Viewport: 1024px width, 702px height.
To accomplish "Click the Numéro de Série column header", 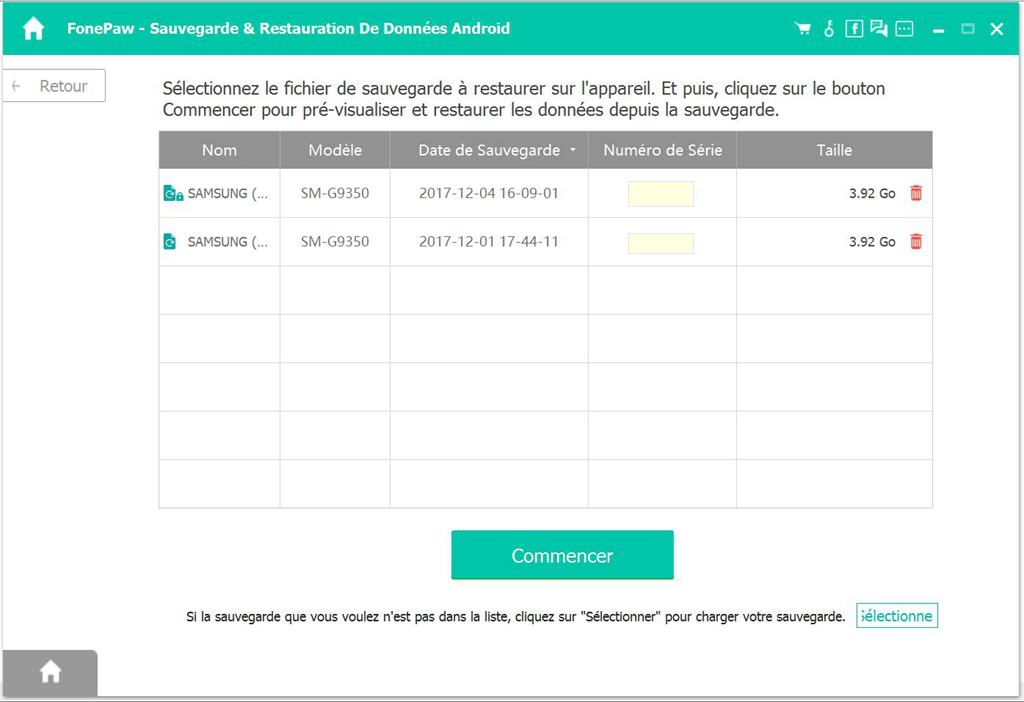I will coord(662,150).
